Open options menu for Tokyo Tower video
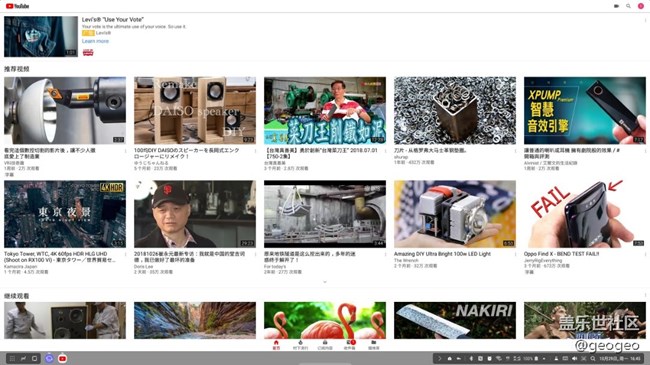 pos(125,254)
